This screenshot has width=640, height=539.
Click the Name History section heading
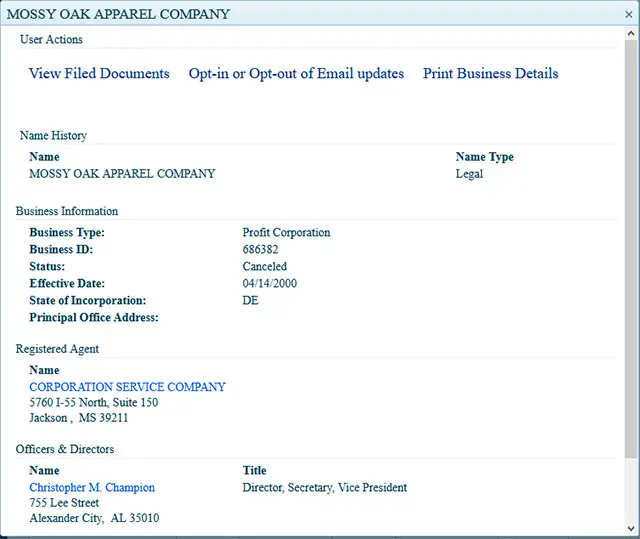[x=53, y=135]
